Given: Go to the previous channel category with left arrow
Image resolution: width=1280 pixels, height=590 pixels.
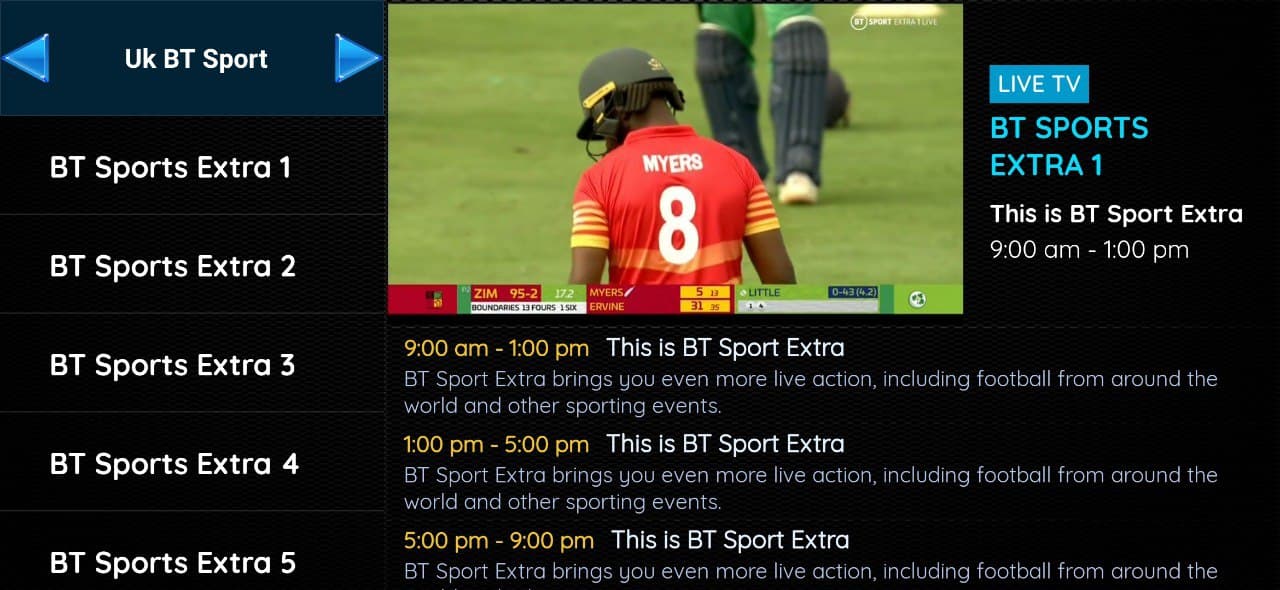Looking at the screenshot, I should point(26,58).
